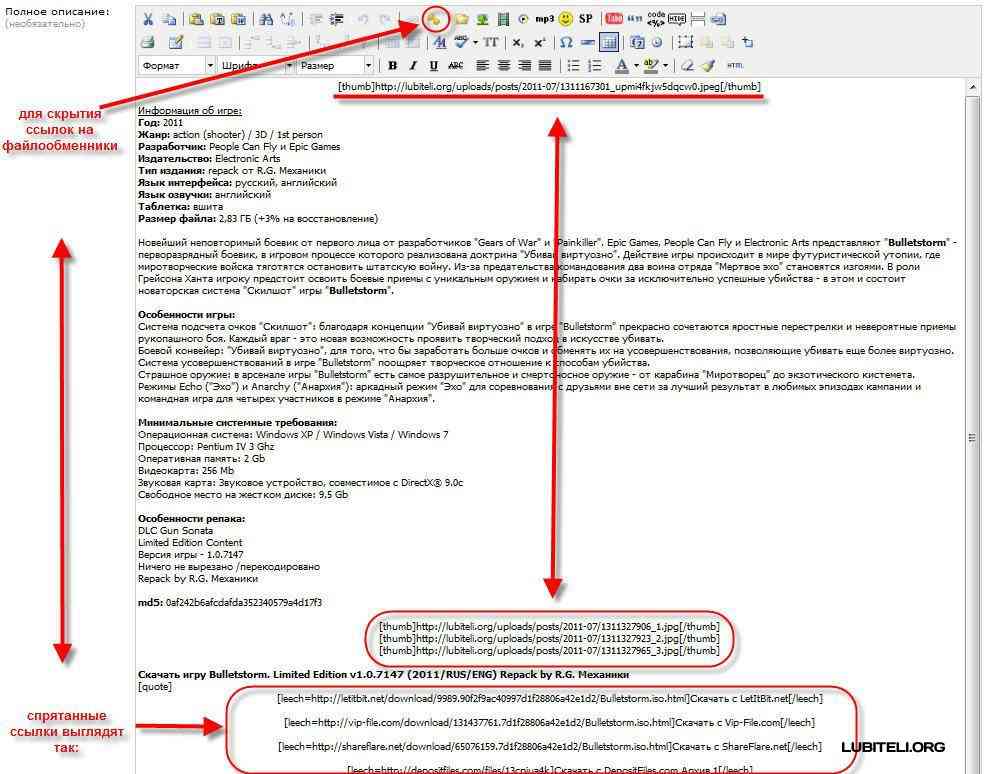Choose Paste as plain text icon
Viewport: 984px width, 774px height.
pyautogui.click(x=217, y=19)
